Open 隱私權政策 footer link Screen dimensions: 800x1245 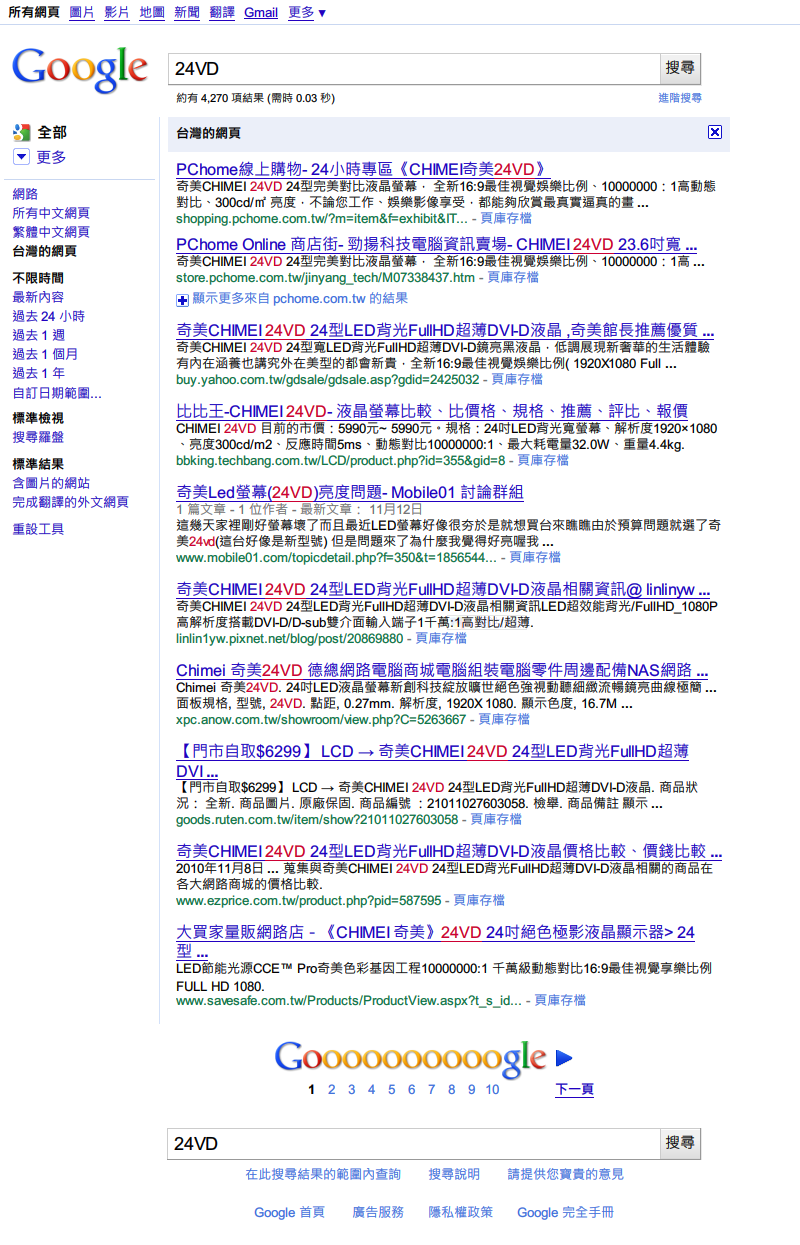tap(461, 1212)
